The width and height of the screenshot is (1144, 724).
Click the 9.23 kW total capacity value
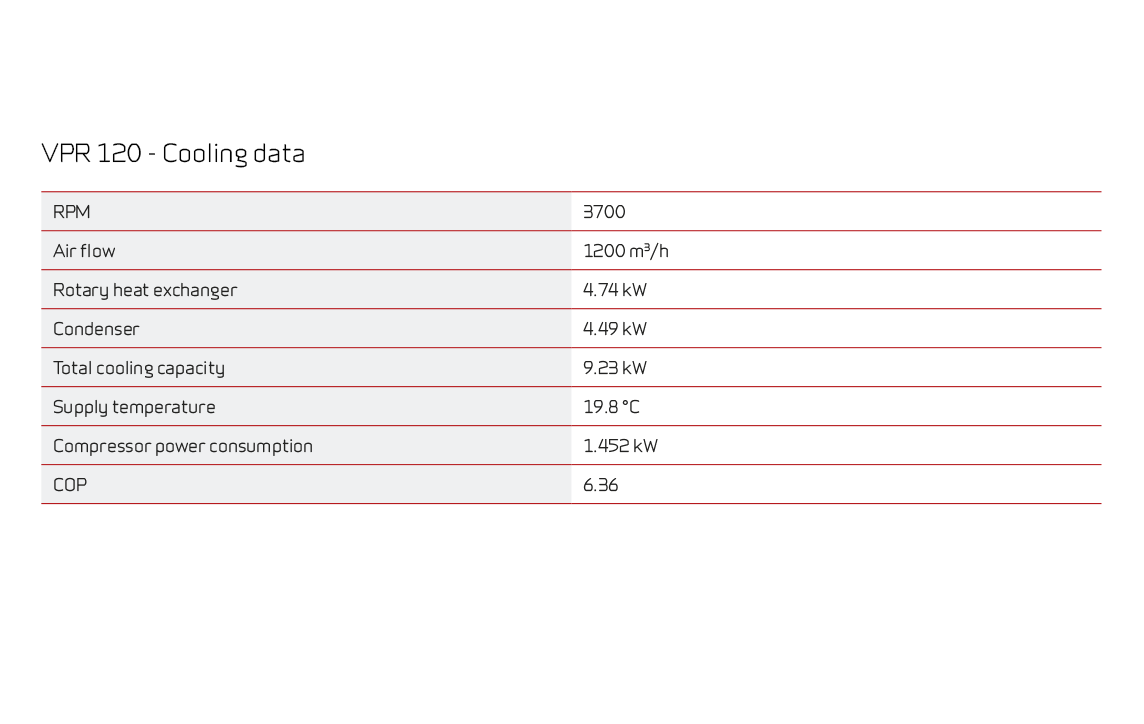[x=615, y=368]
